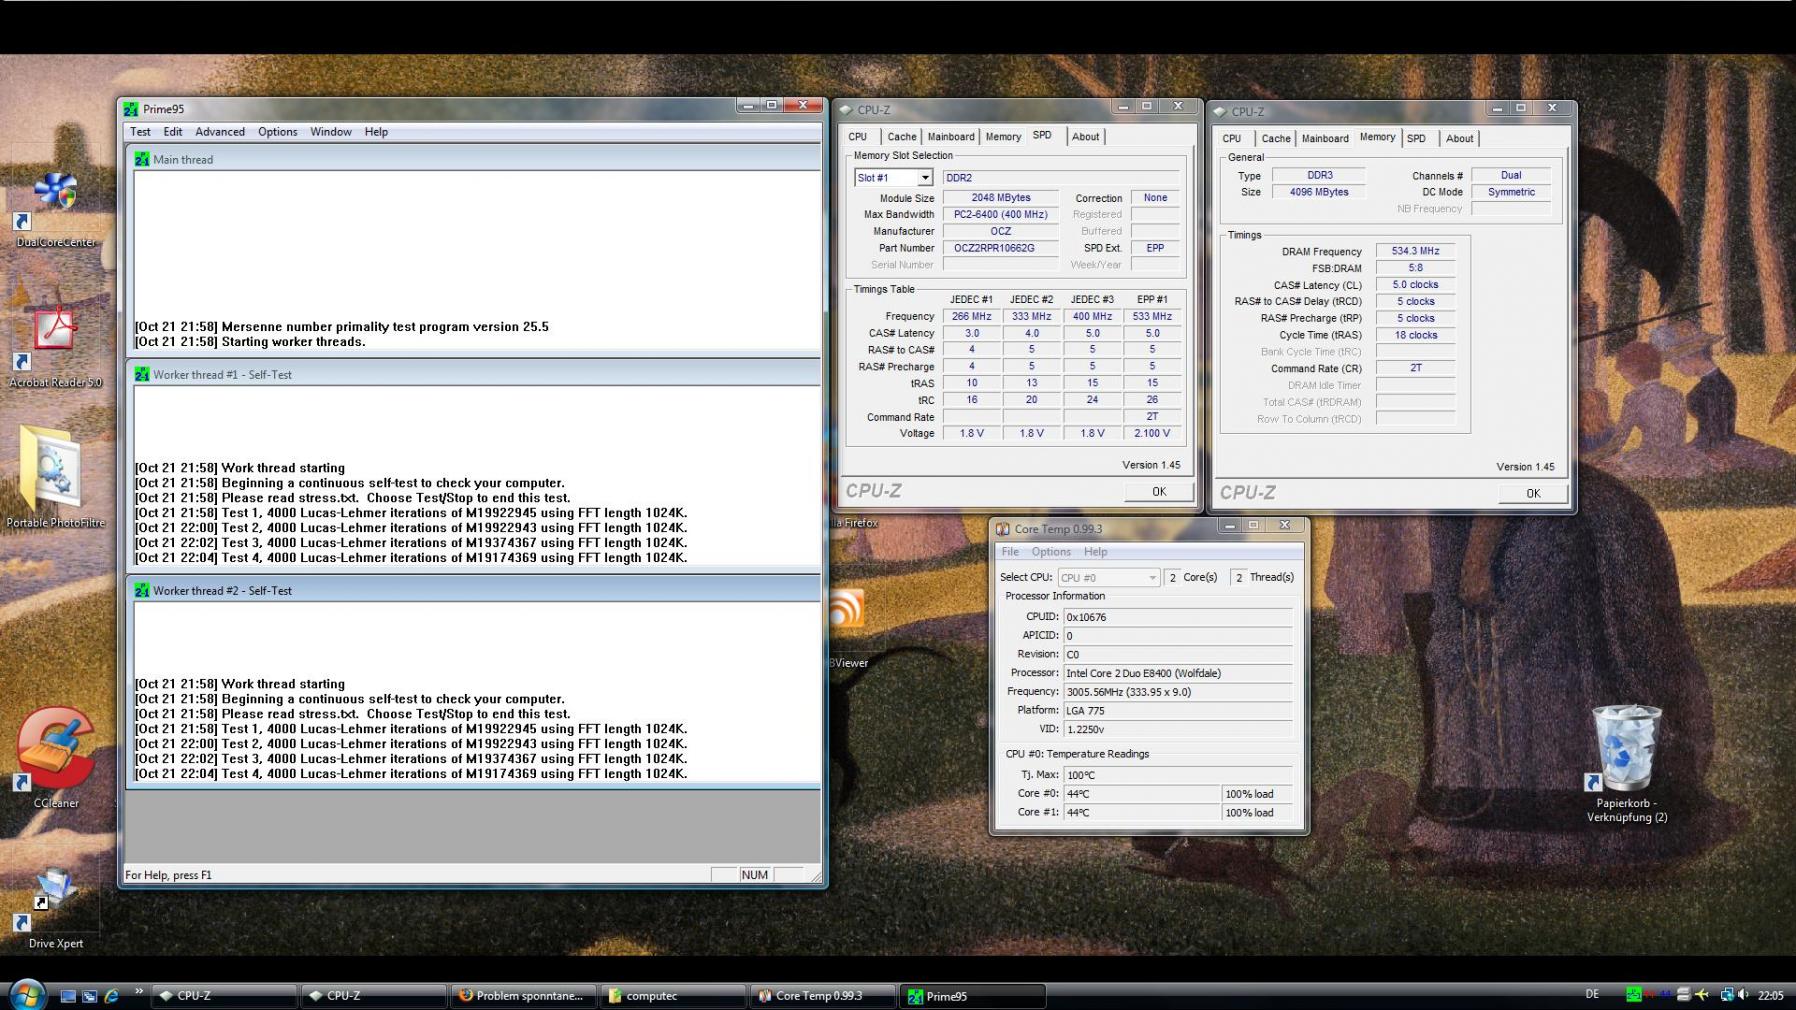This screenshot has width=1796, height=1010.
Task: Expand the Slot #1 memory slot dropdown
Action: point(925,178)
